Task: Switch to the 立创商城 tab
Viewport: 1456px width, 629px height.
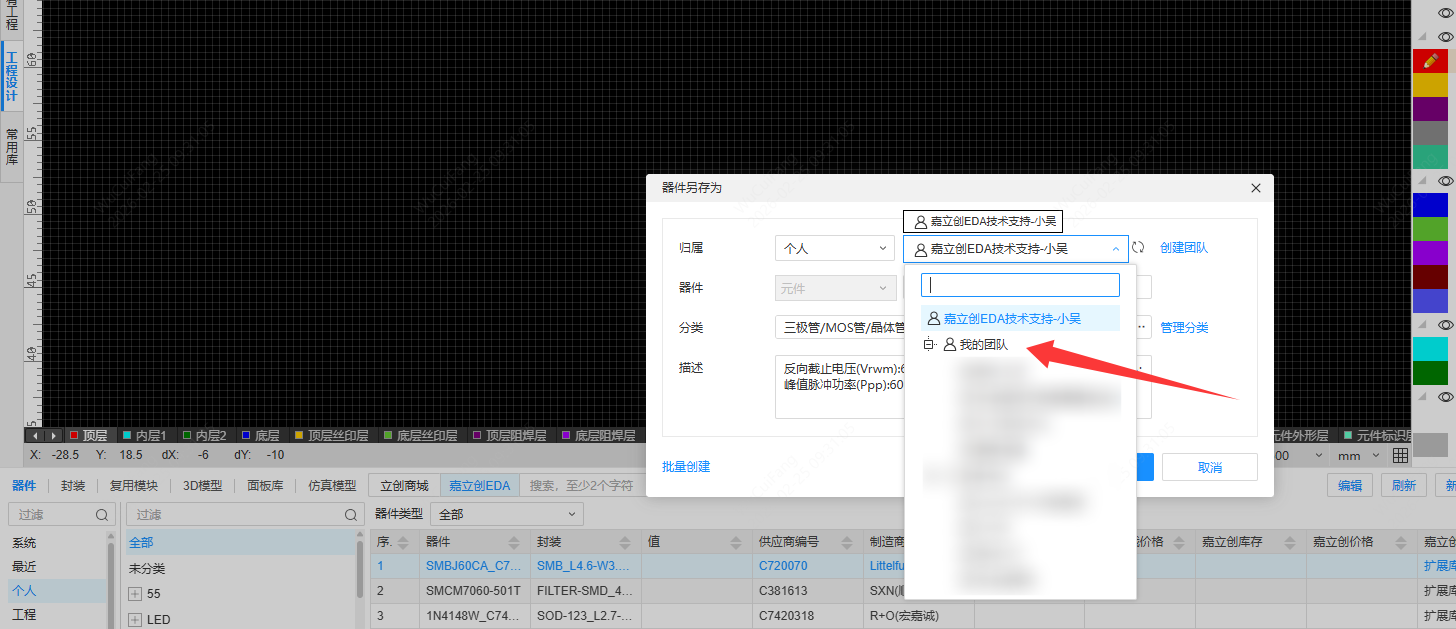Action: coord(403,485)
